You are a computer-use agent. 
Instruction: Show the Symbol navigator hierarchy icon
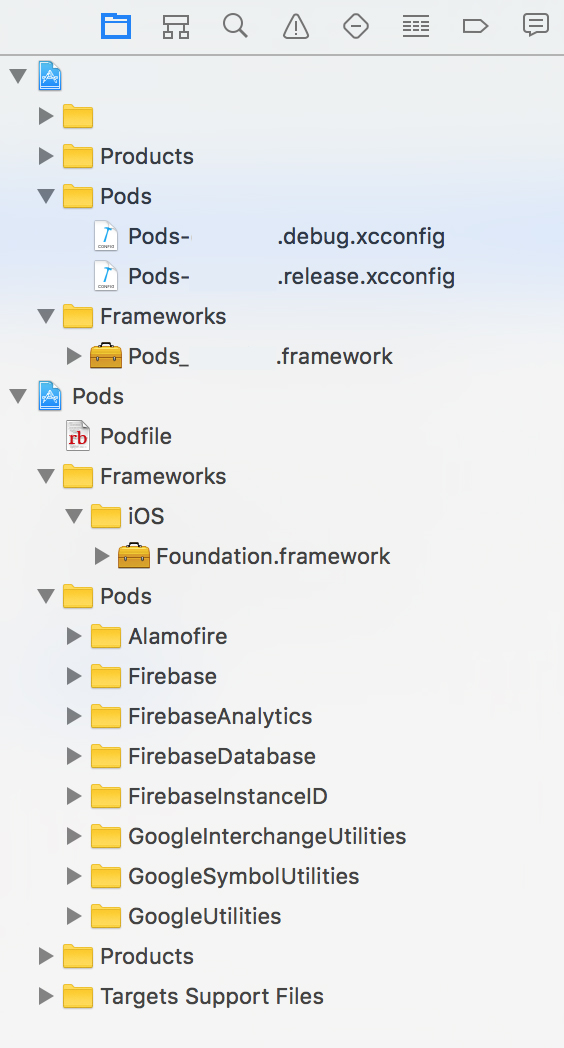[176, 27]
